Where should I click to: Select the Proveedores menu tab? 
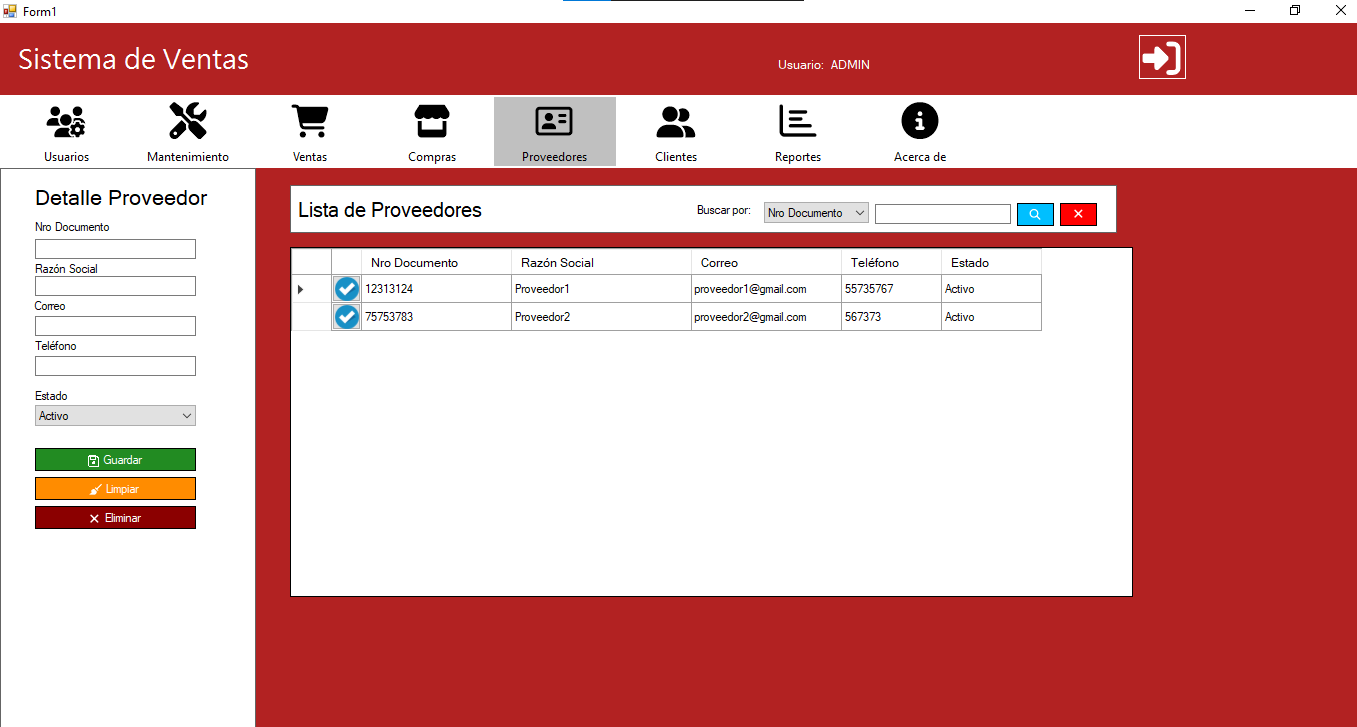[x=554, y=131]
